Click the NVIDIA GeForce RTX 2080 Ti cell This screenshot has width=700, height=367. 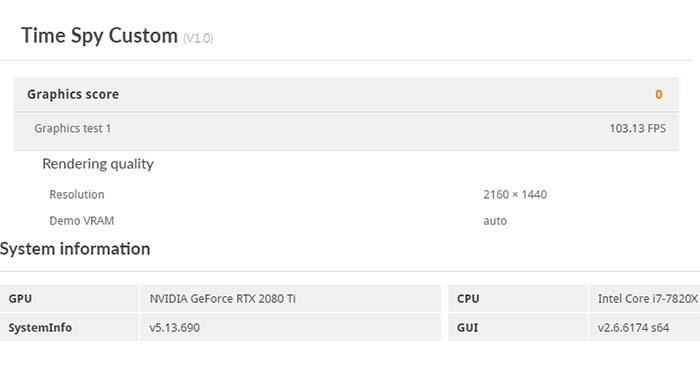click(x=291, y=299)
